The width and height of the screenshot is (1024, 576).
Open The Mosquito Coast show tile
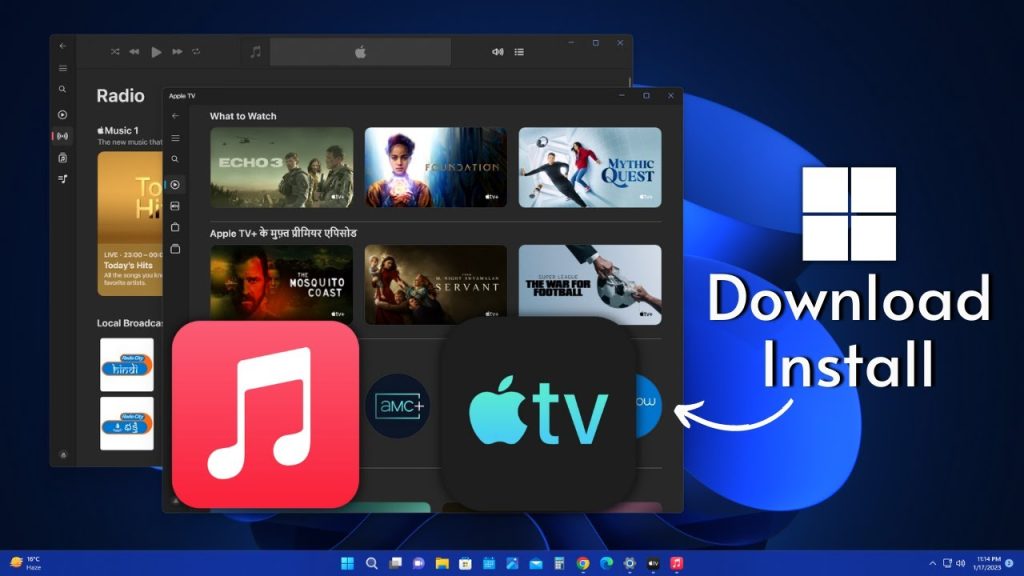(x=281, y=285)
